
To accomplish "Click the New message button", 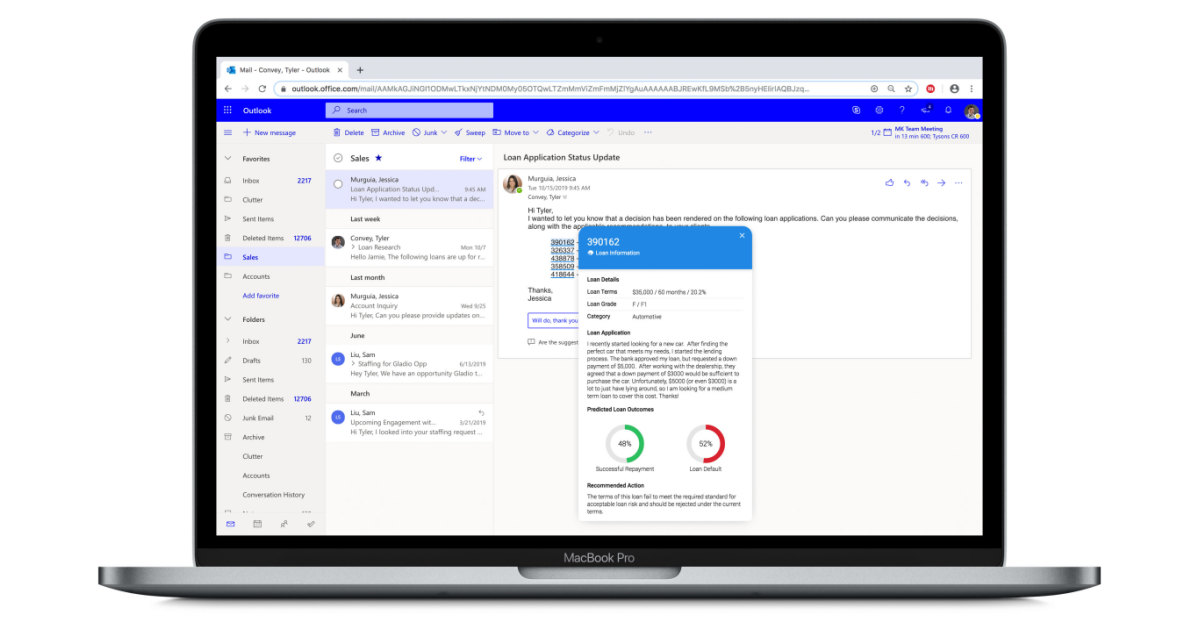I will click(269, 133).
